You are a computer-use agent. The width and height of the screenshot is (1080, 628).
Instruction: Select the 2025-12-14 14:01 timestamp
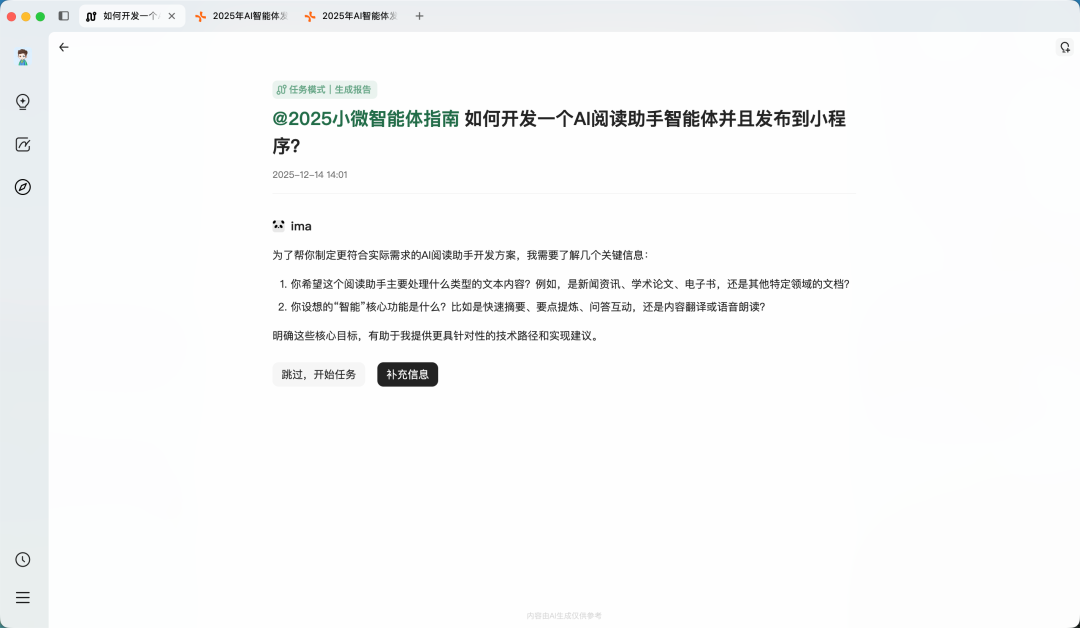pyautogui.click(x=309, y=174)
